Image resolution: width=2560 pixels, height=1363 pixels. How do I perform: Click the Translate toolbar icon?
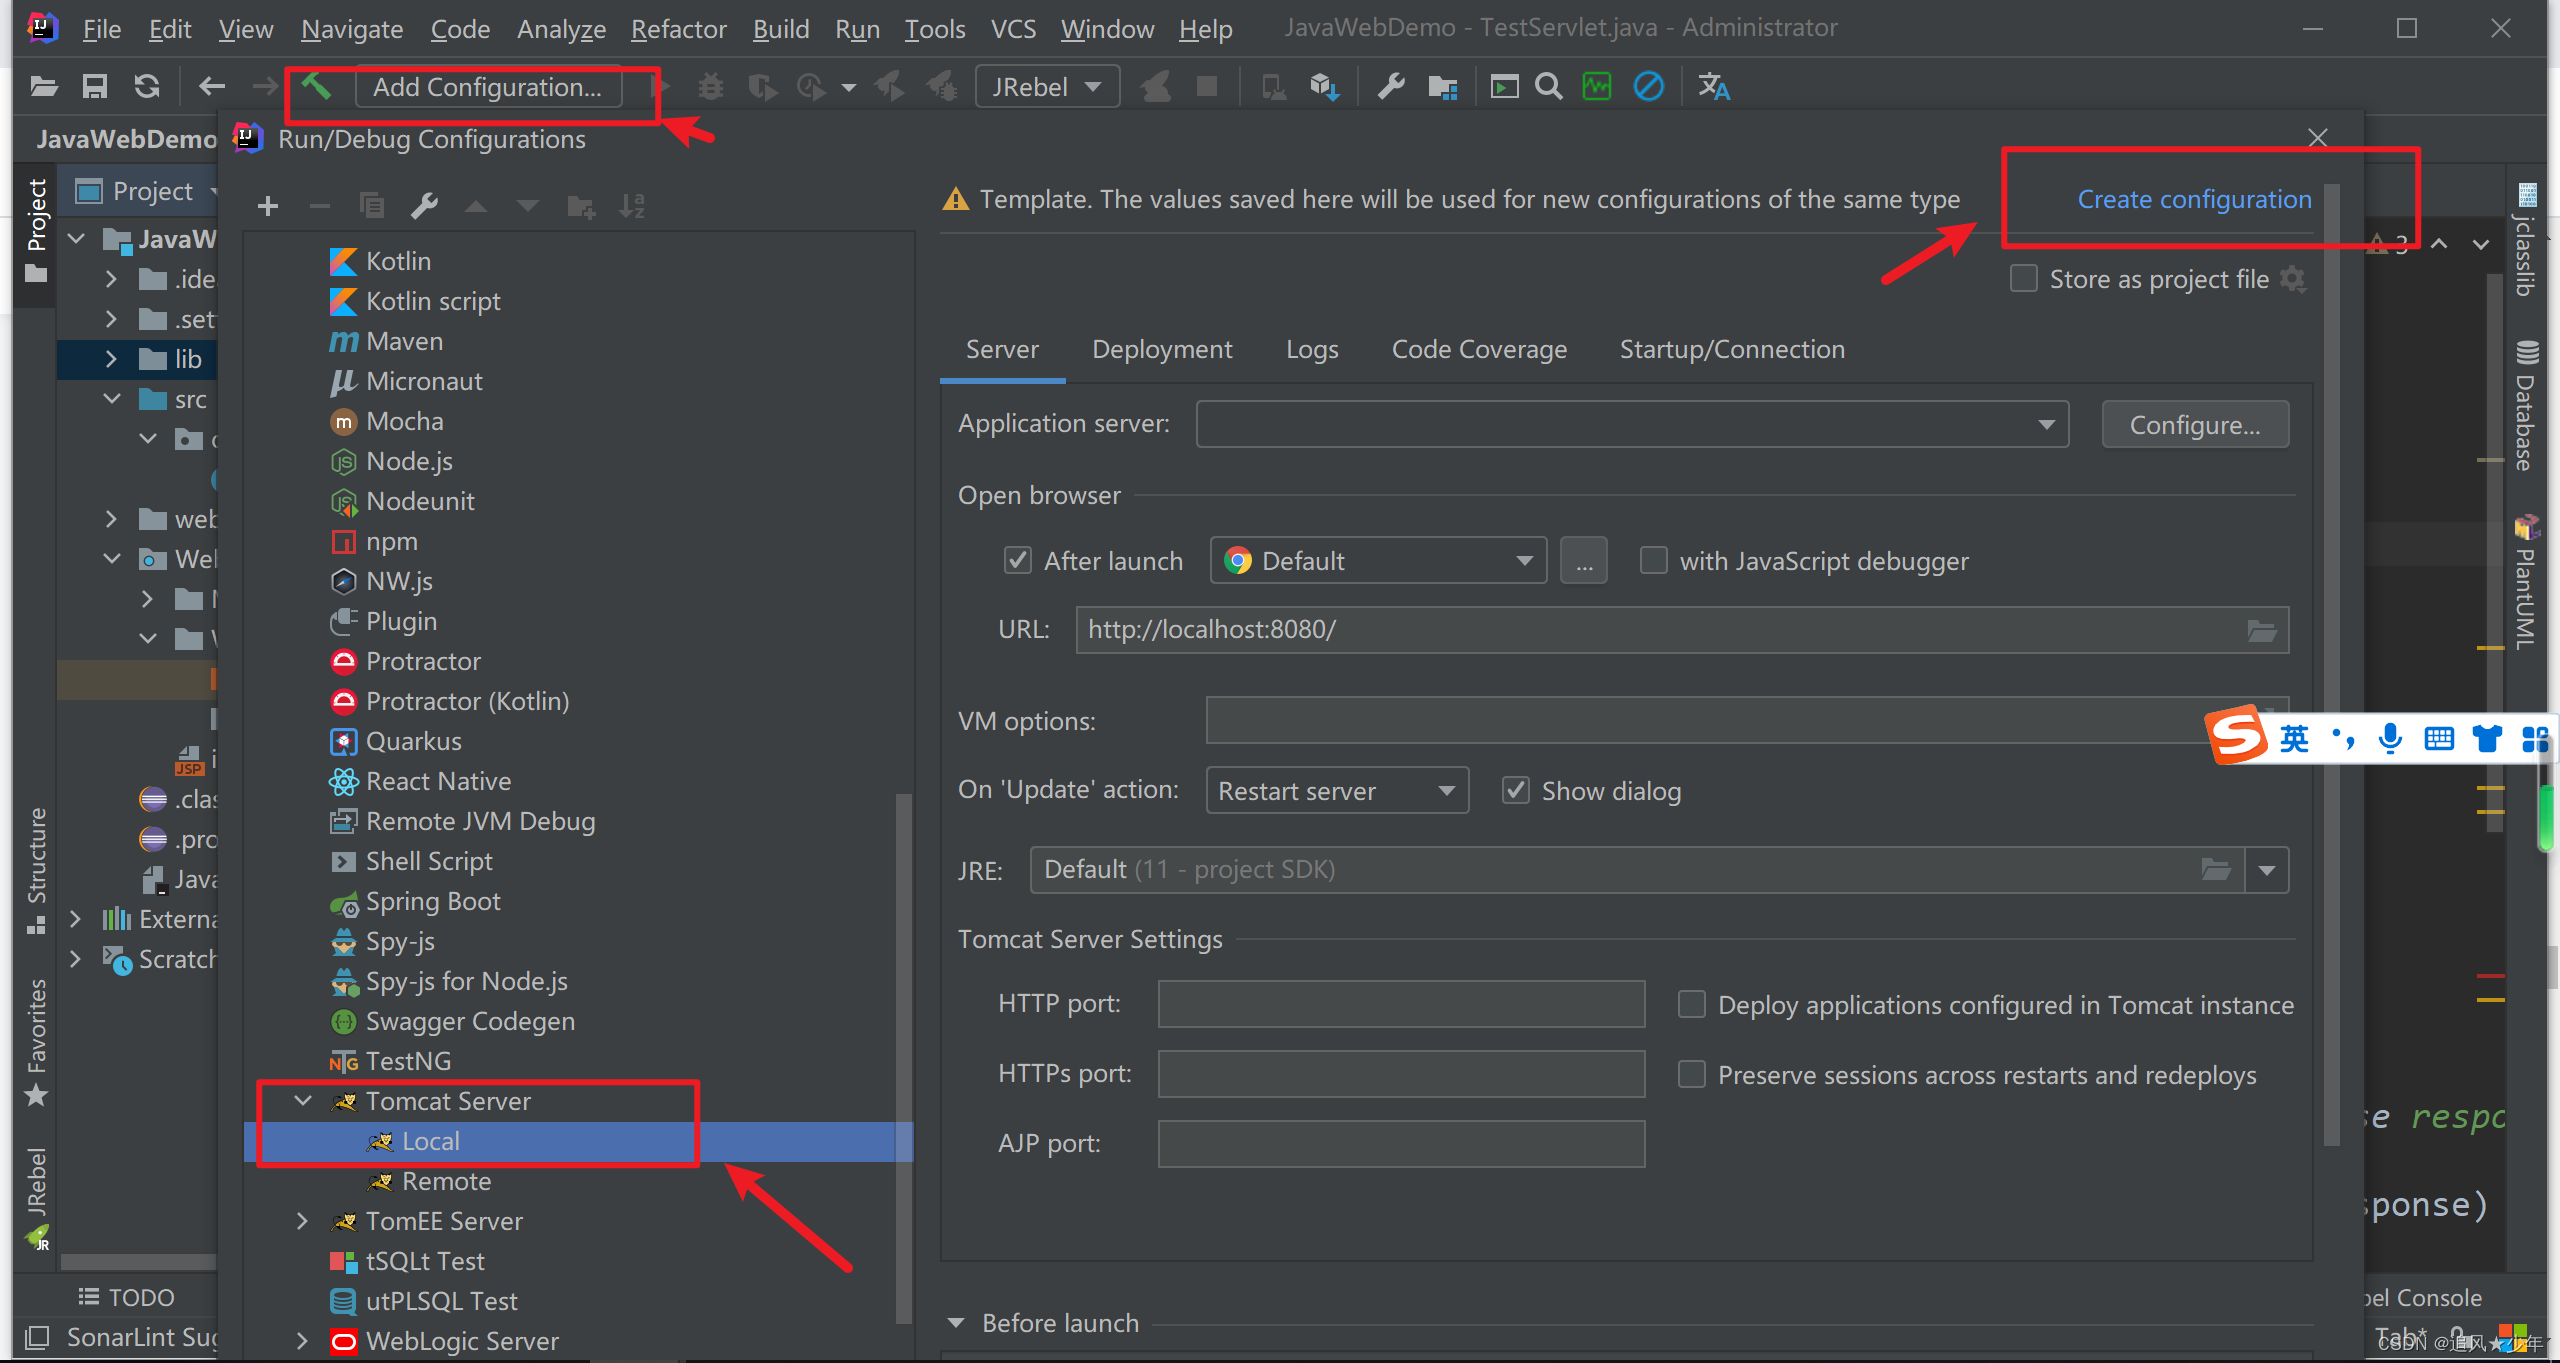(1714, 87)
